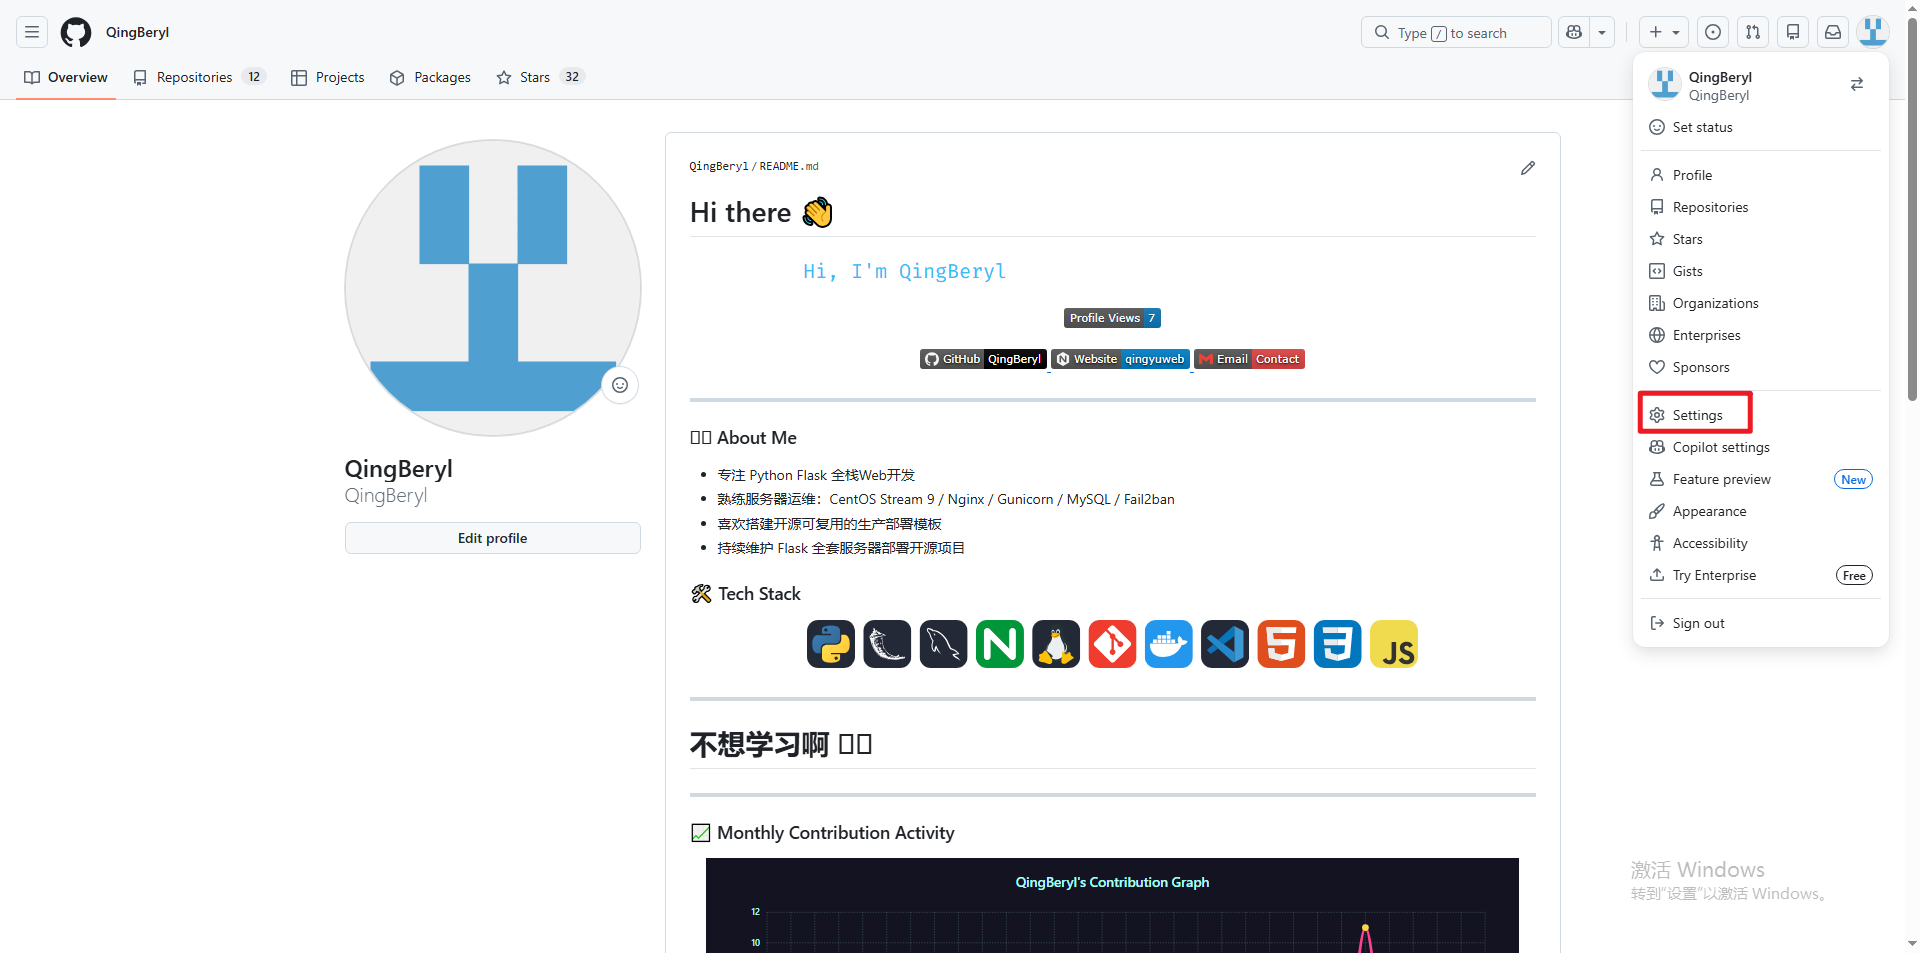1920x953 pixels.
Task: Choose Set status in user menu
Action: [1761, 127]
